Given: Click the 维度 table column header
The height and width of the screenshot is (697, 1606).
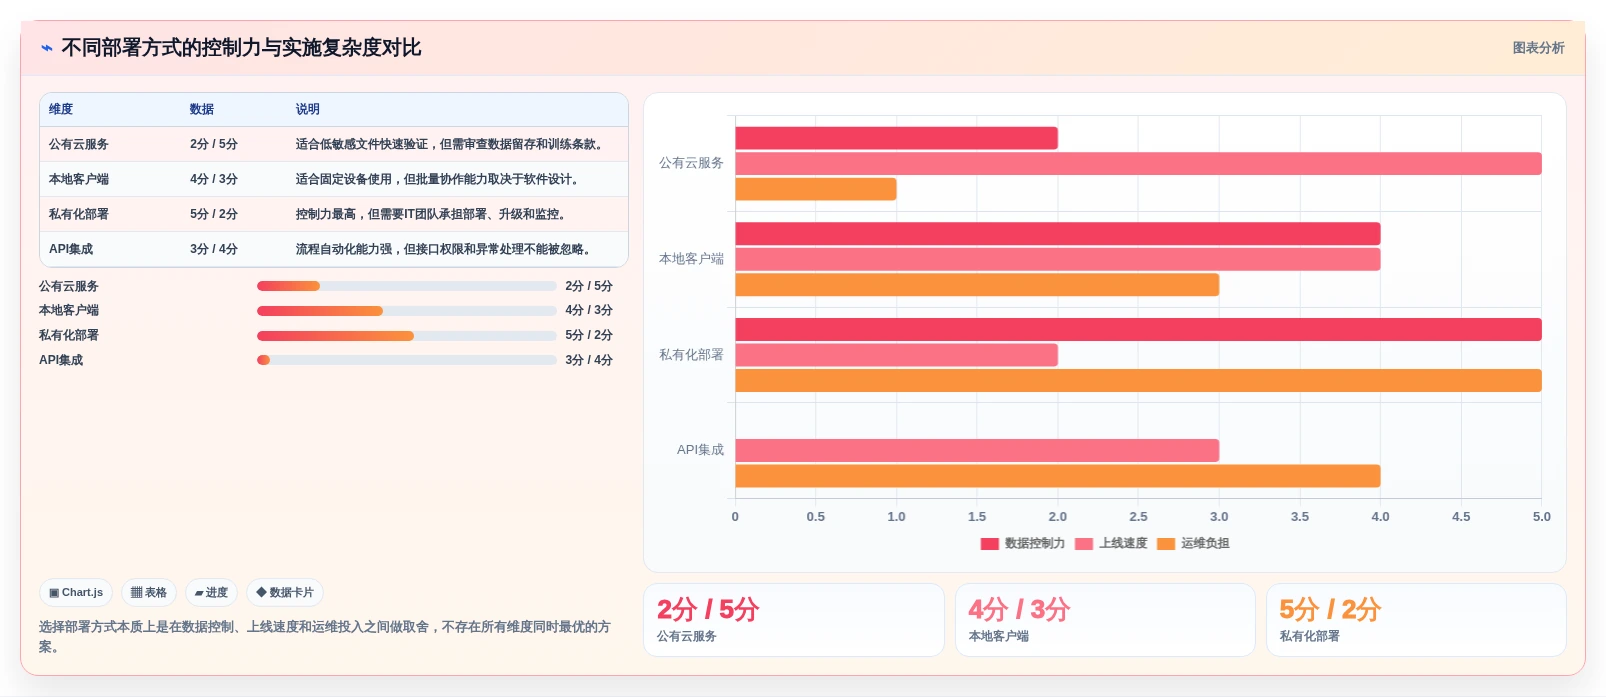Looking at the screenshot, I should [61, 109].
